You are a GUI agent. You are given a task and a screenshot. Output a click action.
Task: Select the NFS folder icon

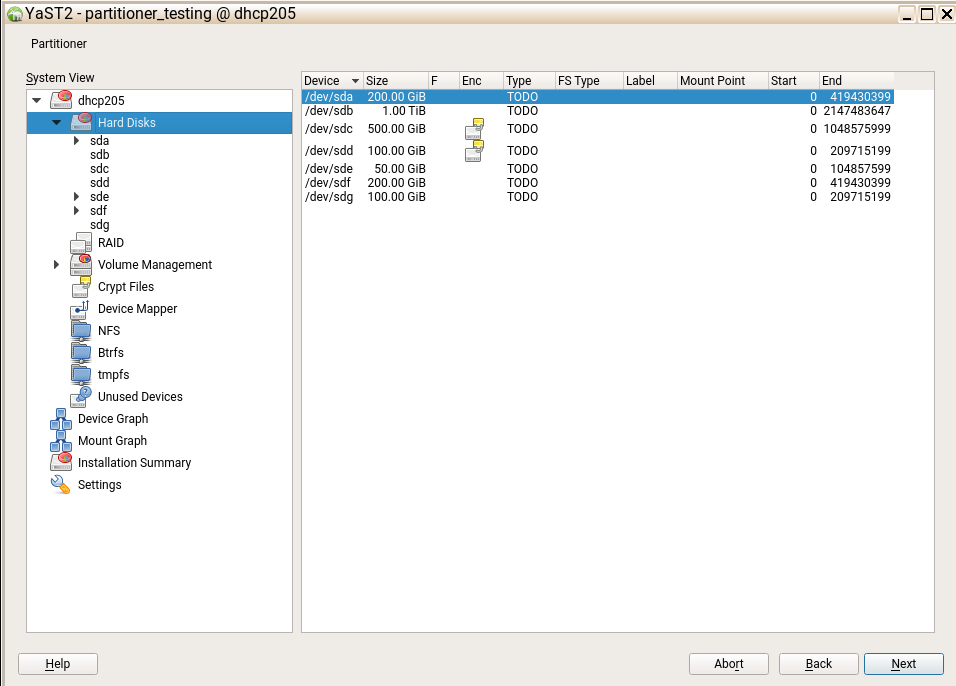pos(81,331)
